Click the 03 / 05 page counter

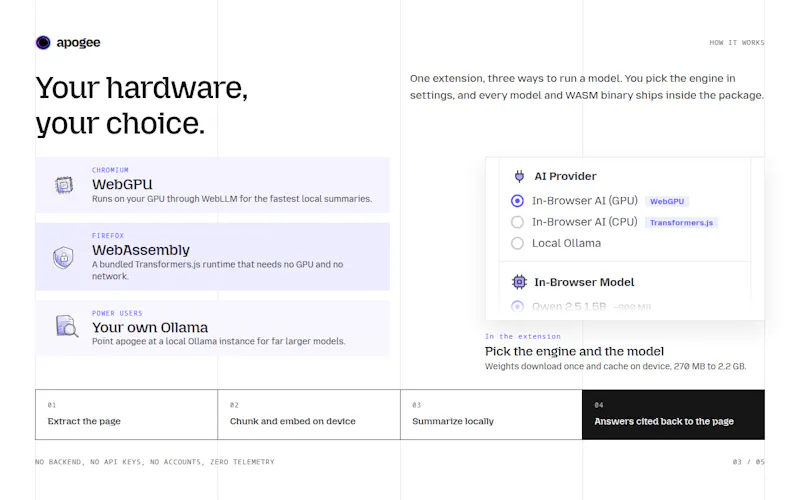point(748,462)
